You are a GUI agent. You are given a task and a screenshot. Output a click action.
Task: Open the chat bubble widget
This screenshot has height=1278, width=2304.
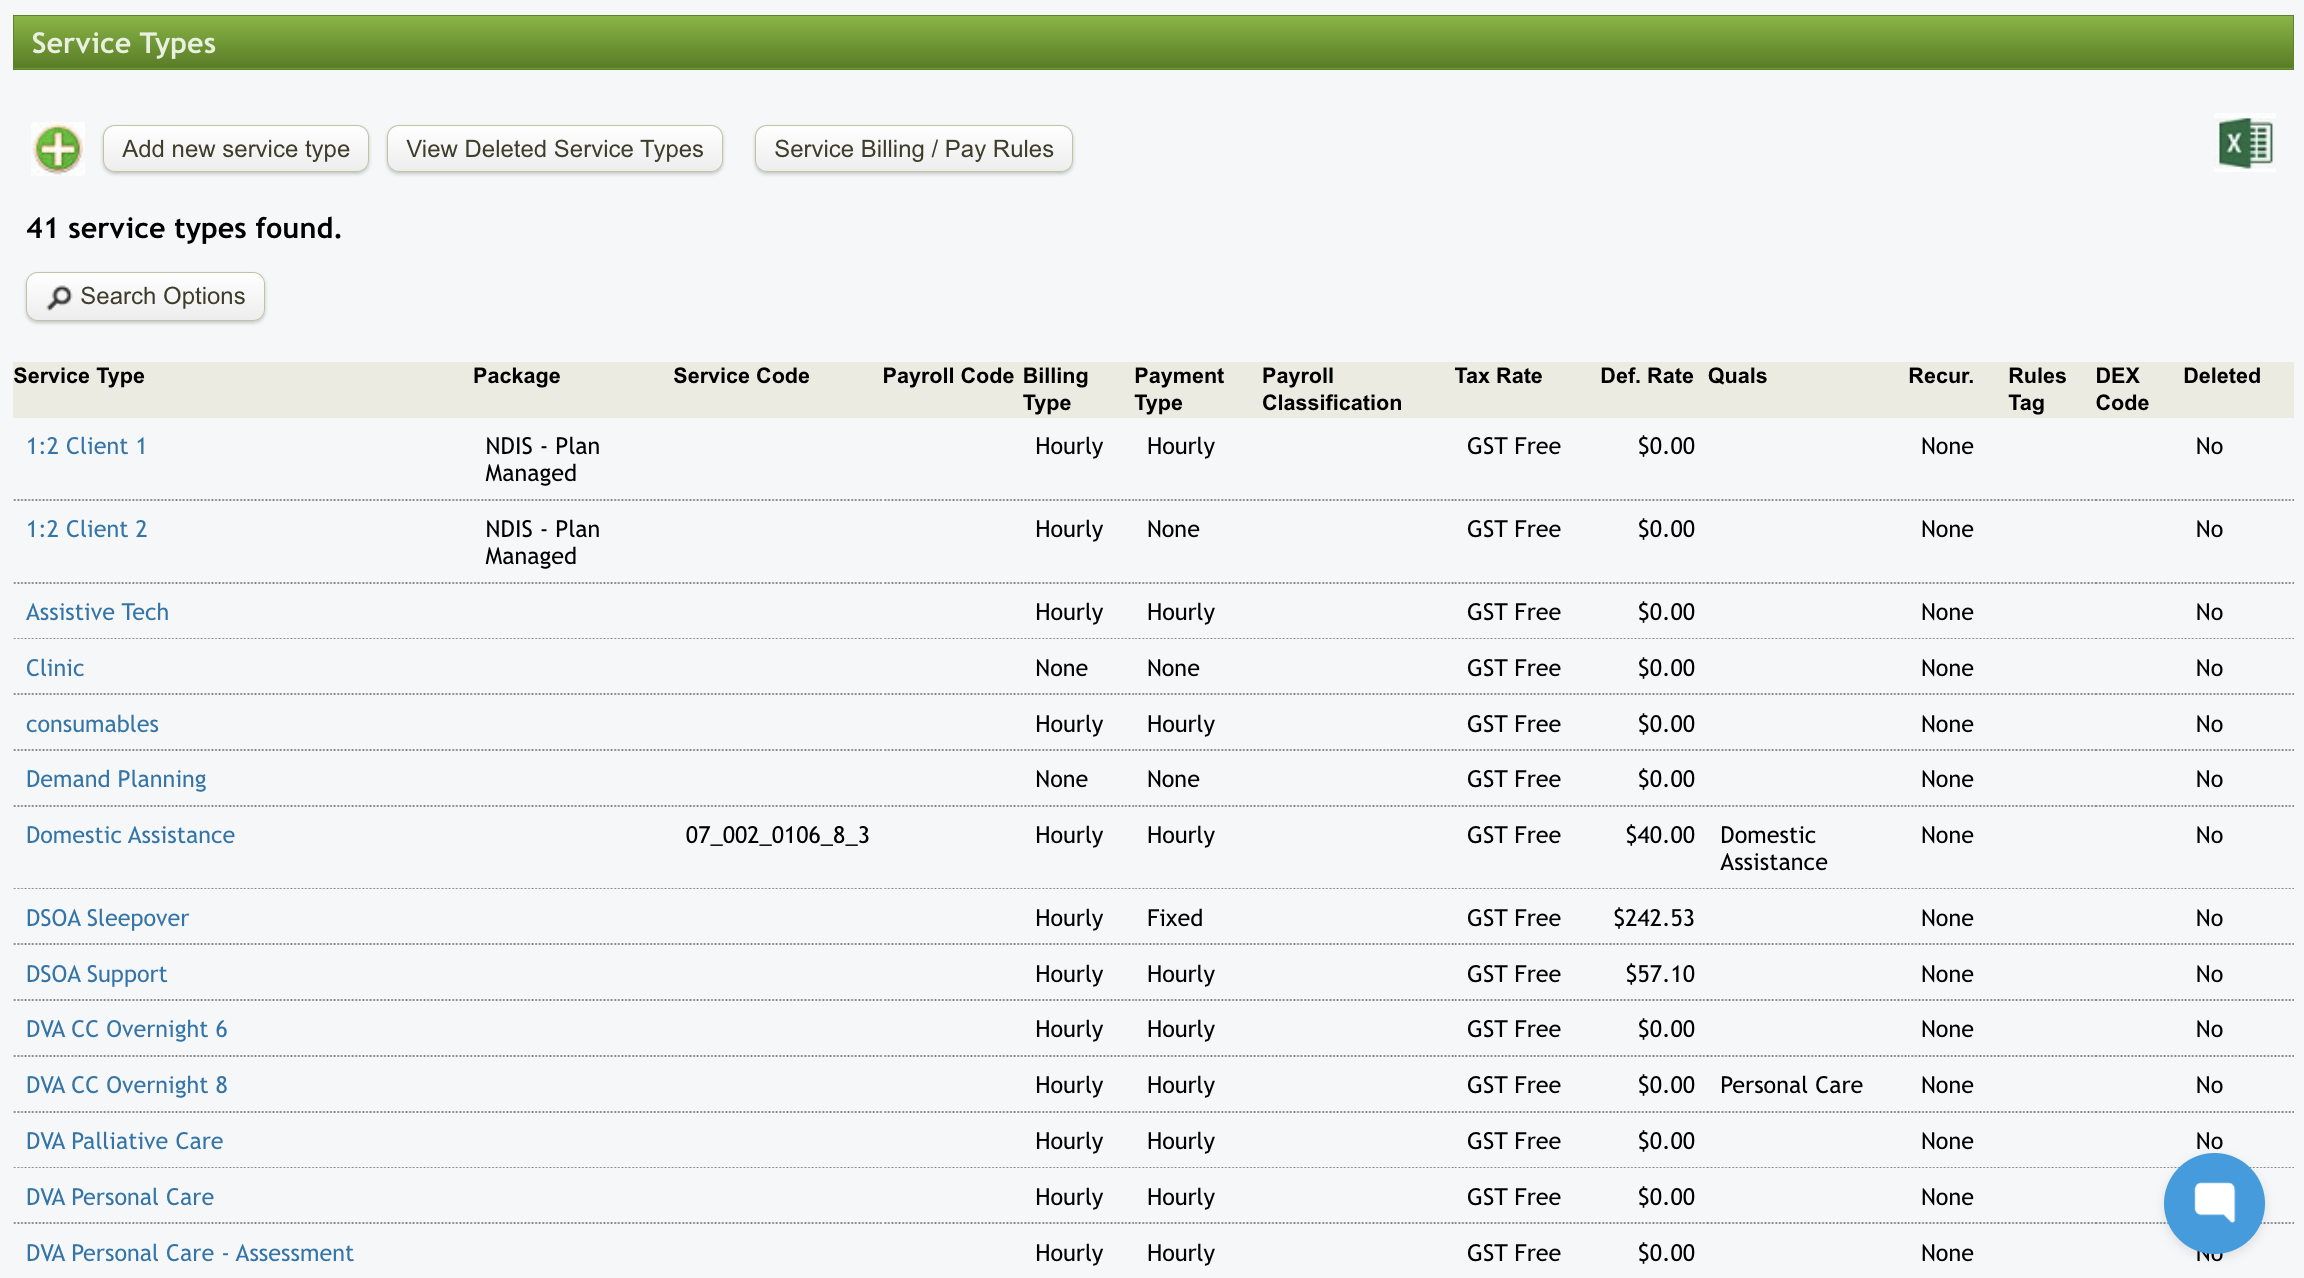click(x=2213, y=1202)
